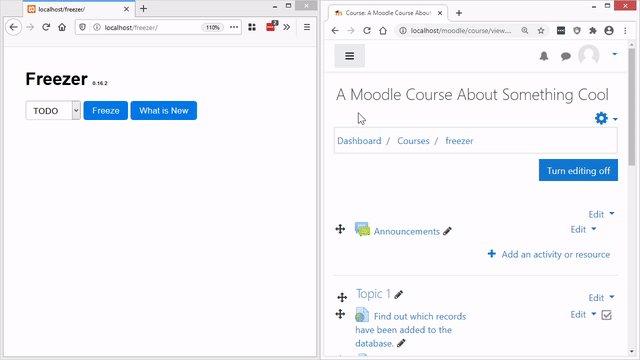
Task: Open Moodle messages speech bubble
Action: click(565, 56)
